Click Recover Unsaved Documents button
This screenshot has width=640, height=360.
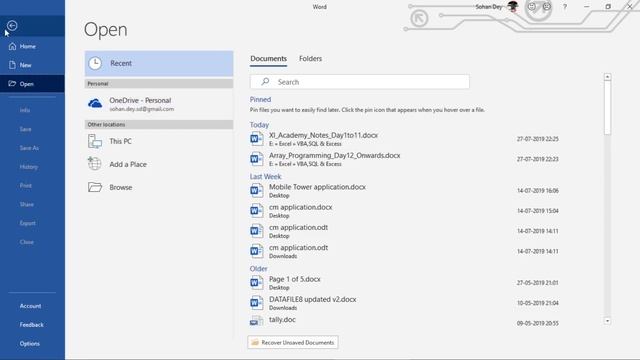(x=293, y=342)
